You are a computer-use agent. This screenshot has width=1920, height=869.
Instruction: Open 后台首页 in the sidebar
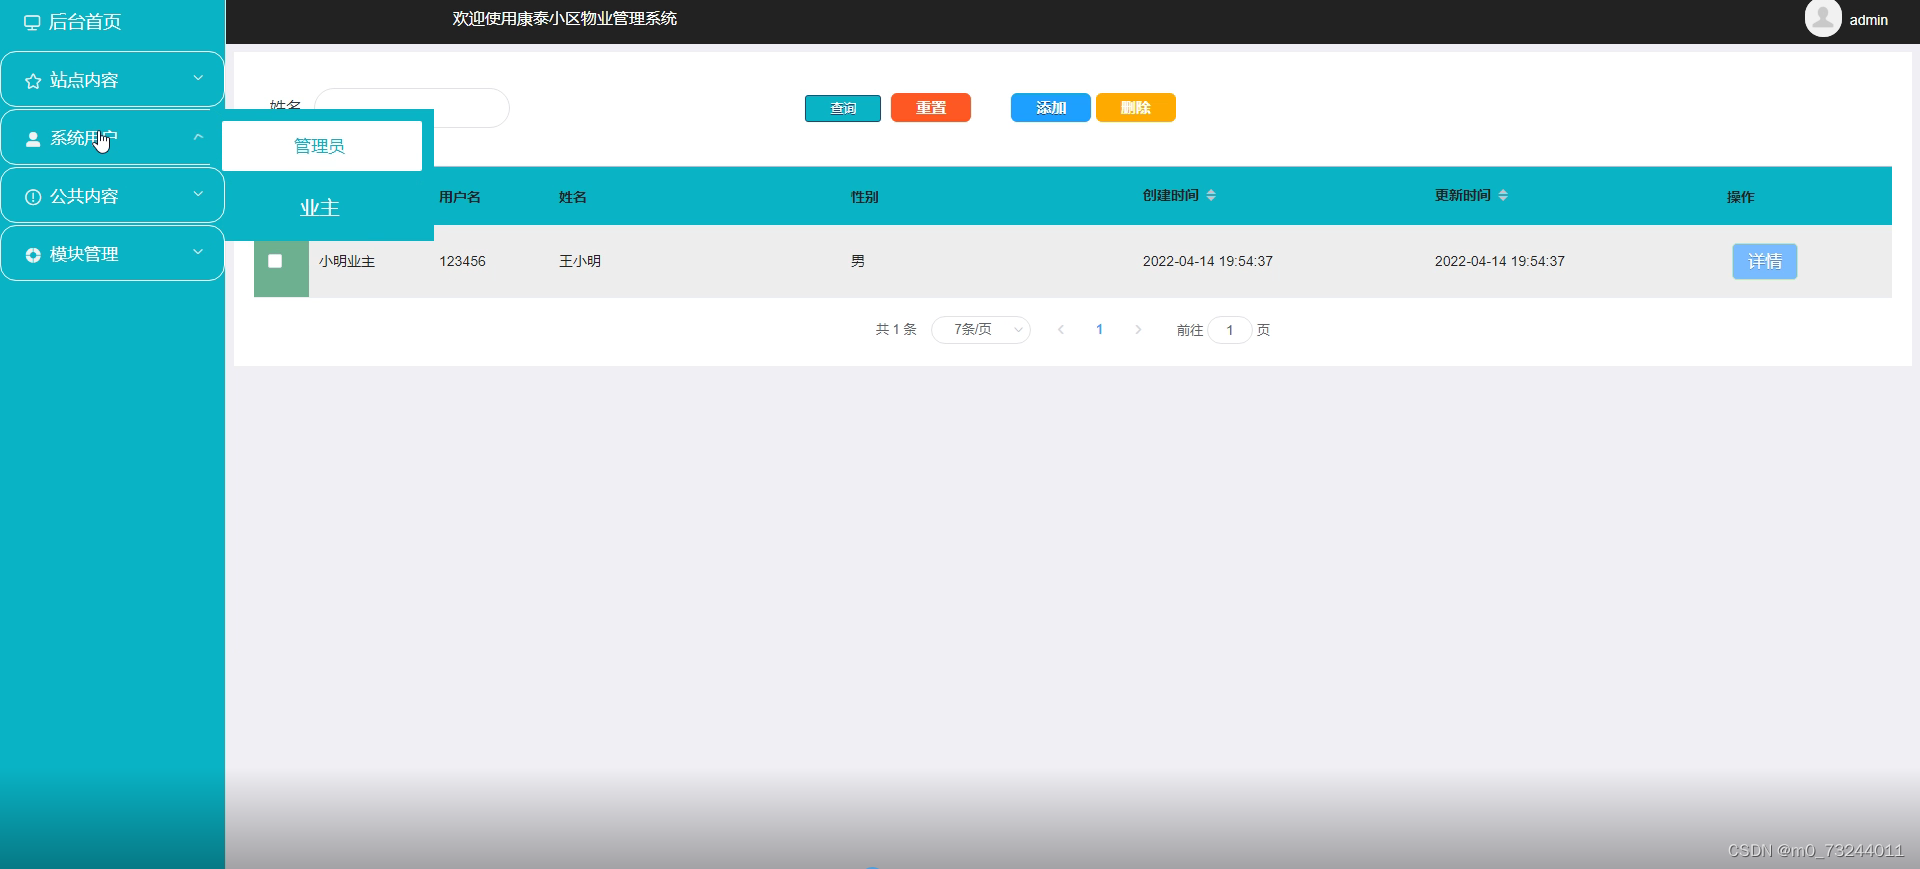(x=85, y=22)
